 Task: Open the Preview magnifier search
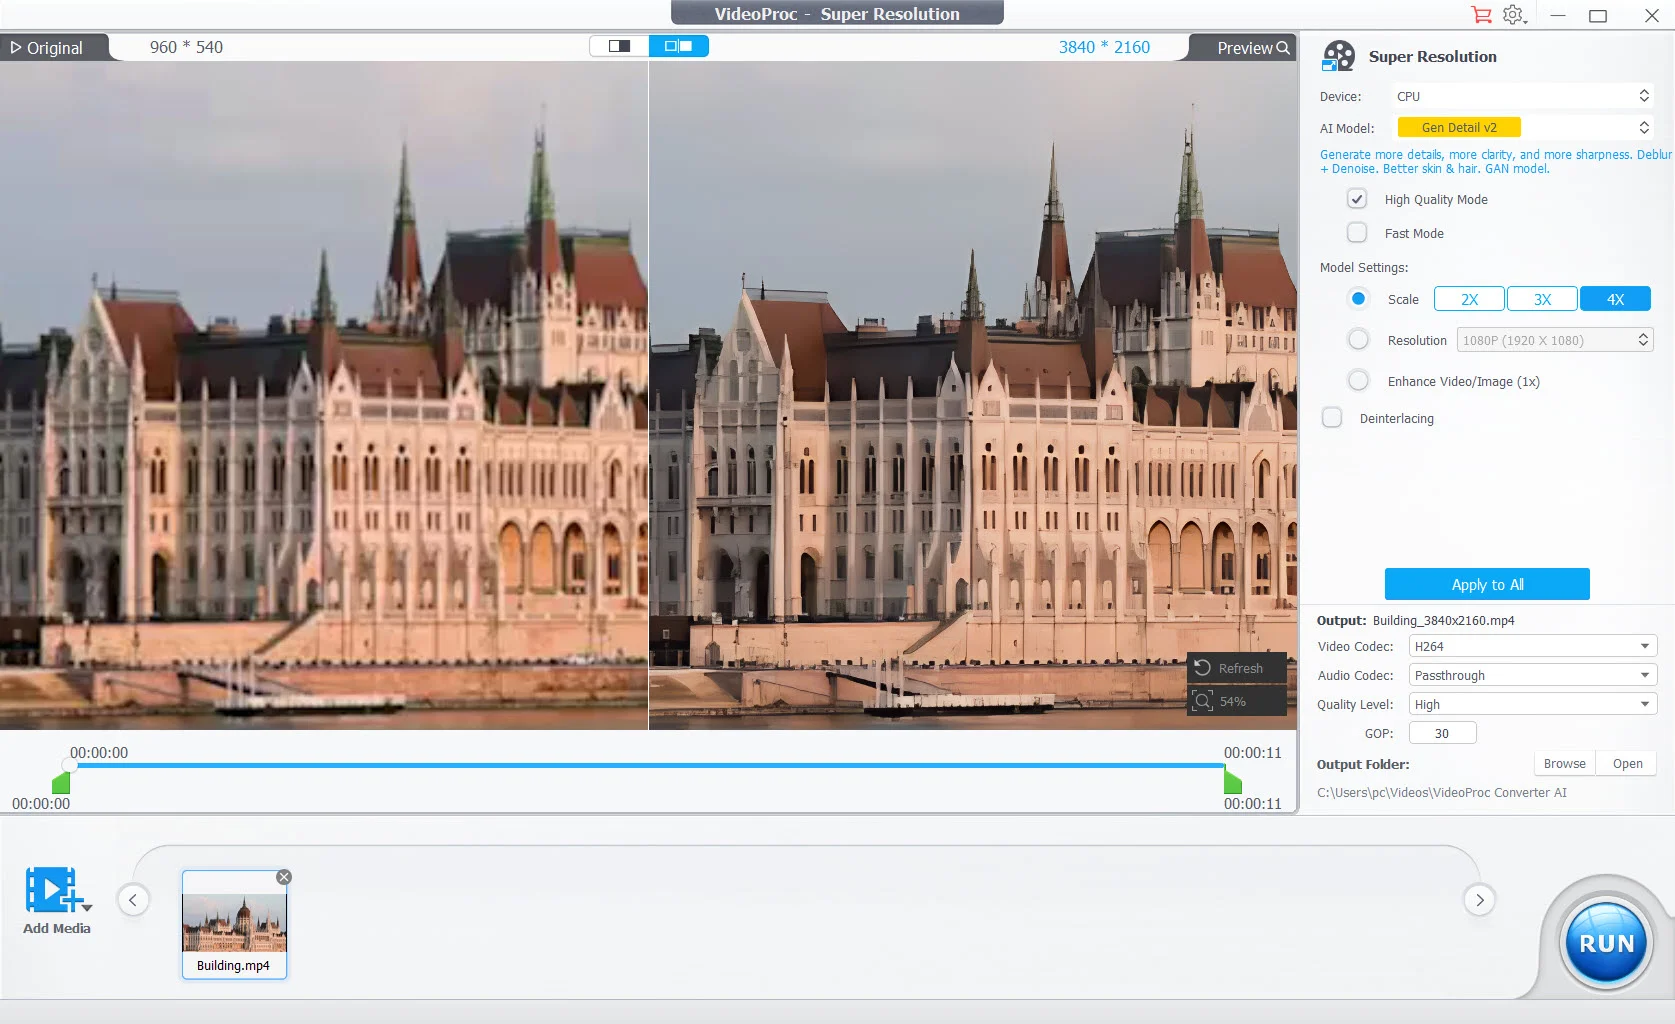point(1283,47)
